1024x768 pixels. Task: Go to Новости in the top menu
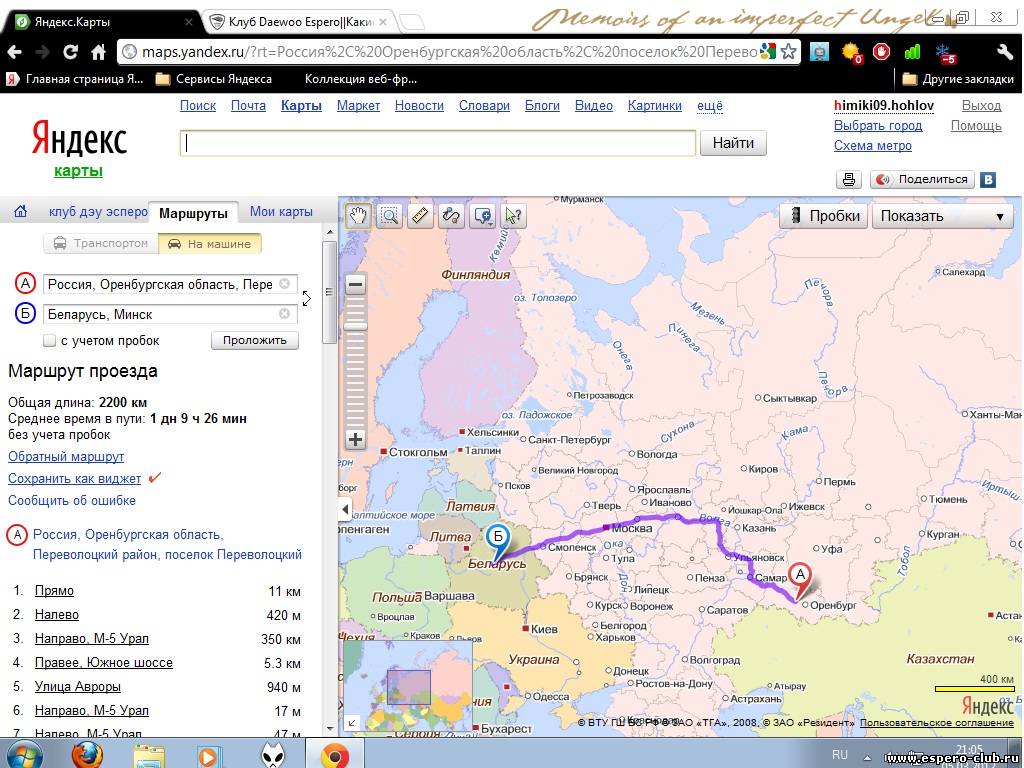[x=419, y=106]
